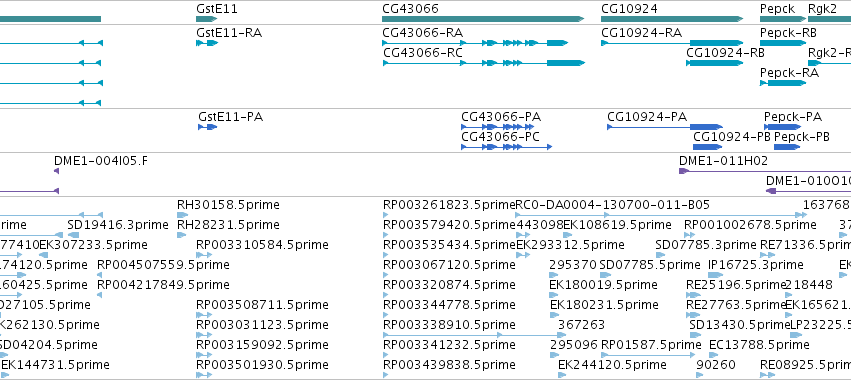Screen dimensions: 851x380
Task: Select the RH30158.5prime EST glyph
Action: tap(182, 215)
